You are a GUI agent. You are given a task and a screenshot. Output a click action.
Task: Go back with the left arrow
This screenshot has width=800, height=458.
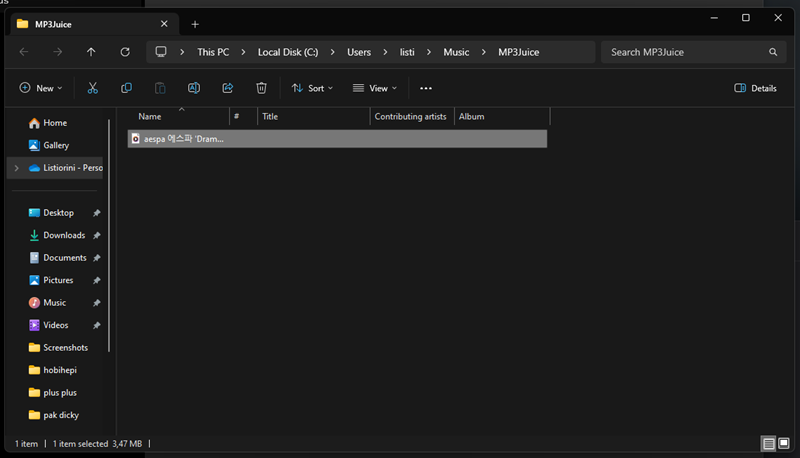(23, 52)
